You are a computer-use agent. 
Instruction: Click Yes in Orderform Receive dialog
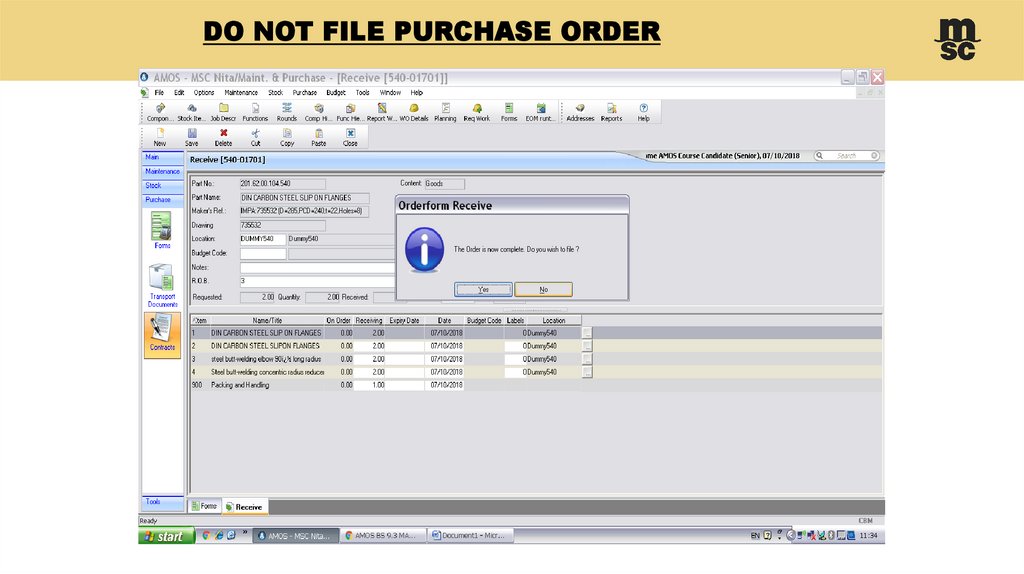(x=484, y=289)
